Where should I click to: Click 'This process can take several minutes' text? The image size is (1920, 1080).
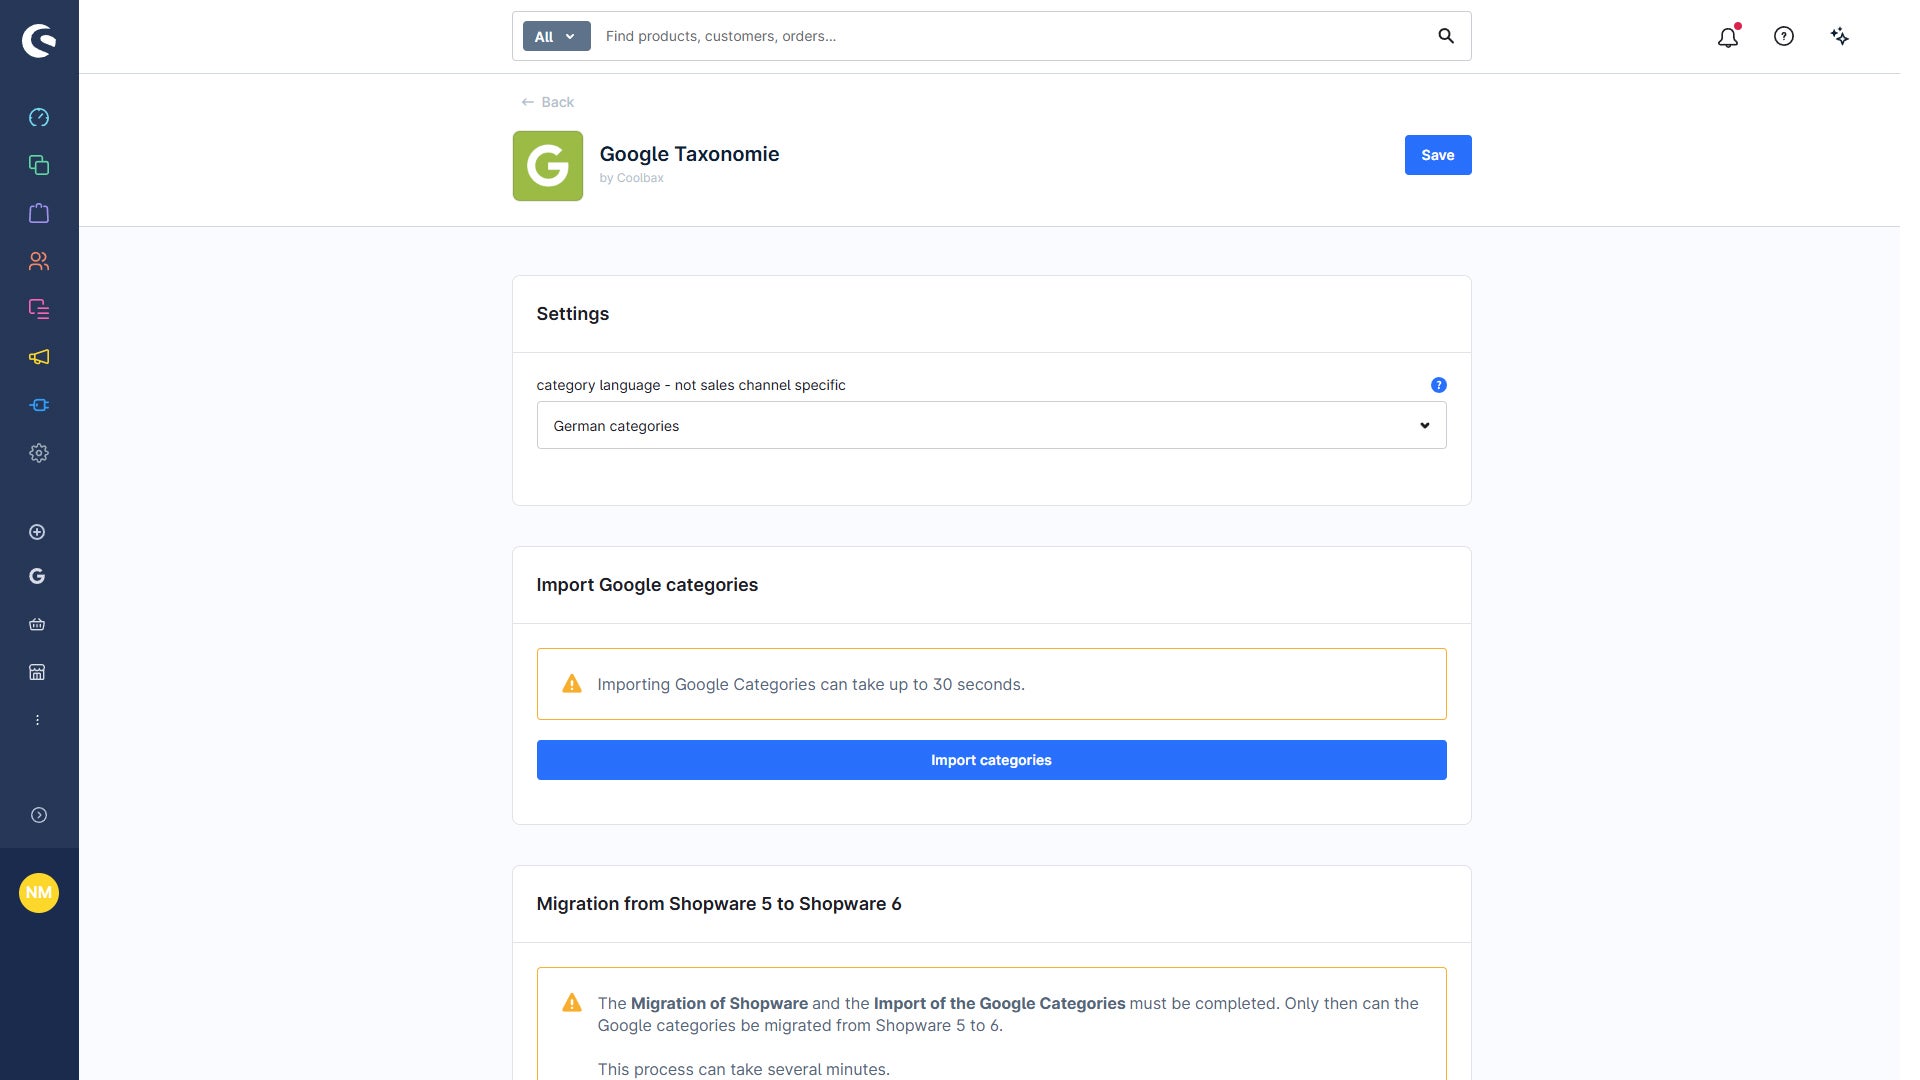point(744,1069)
